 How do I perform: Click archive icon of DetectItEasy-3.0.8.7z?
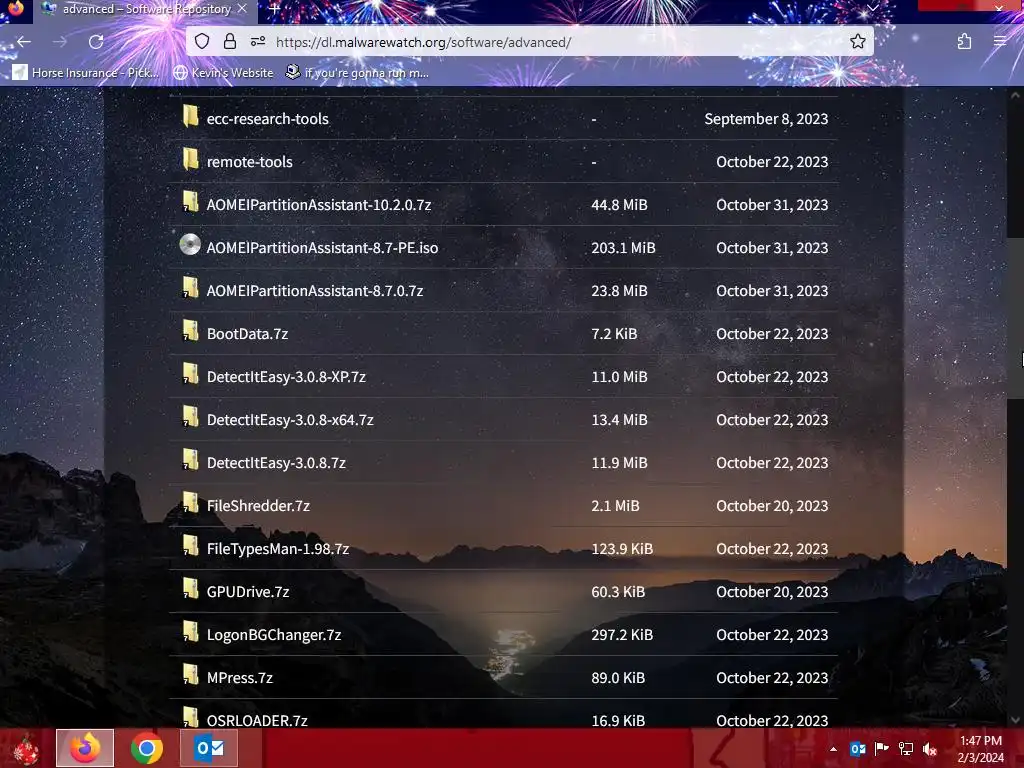coord(190,460)
